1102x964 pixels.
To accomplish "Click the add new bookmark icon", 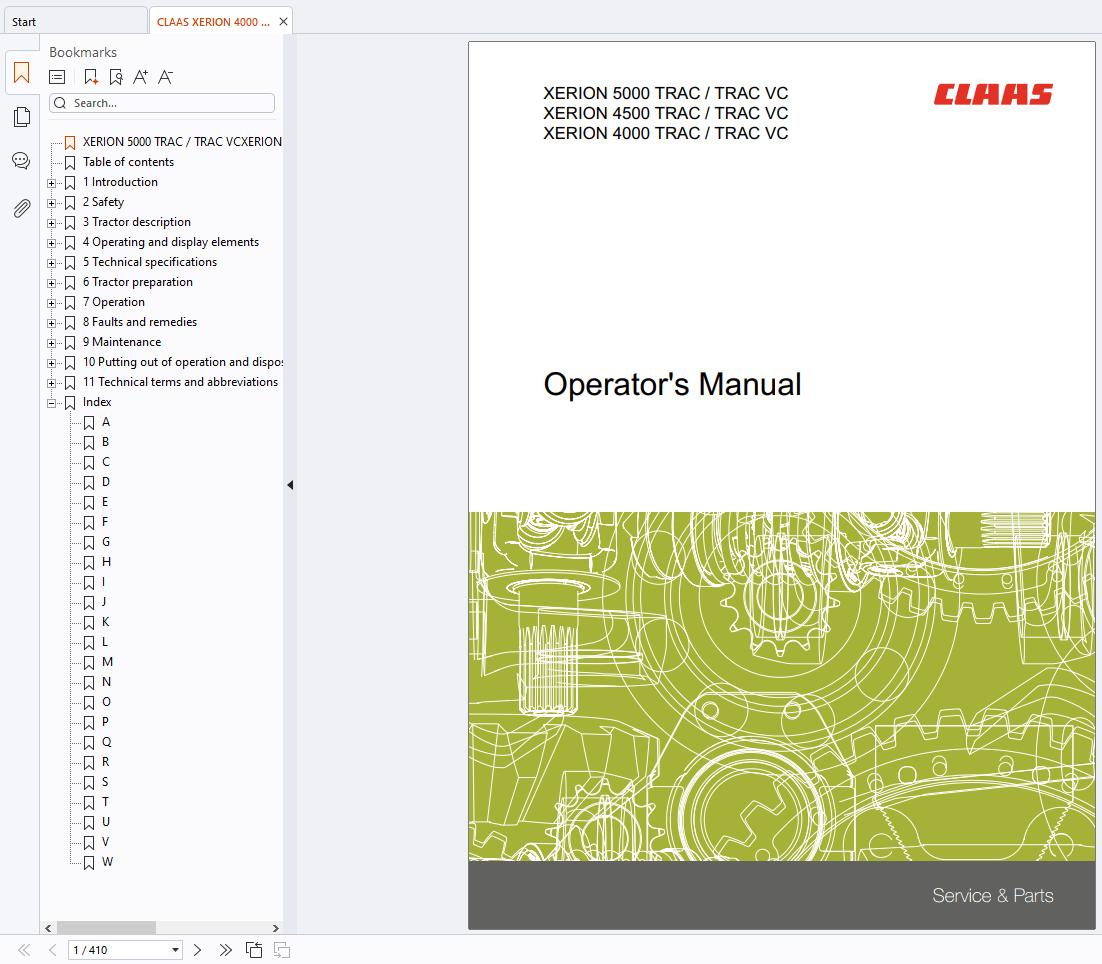I will 91,77.
